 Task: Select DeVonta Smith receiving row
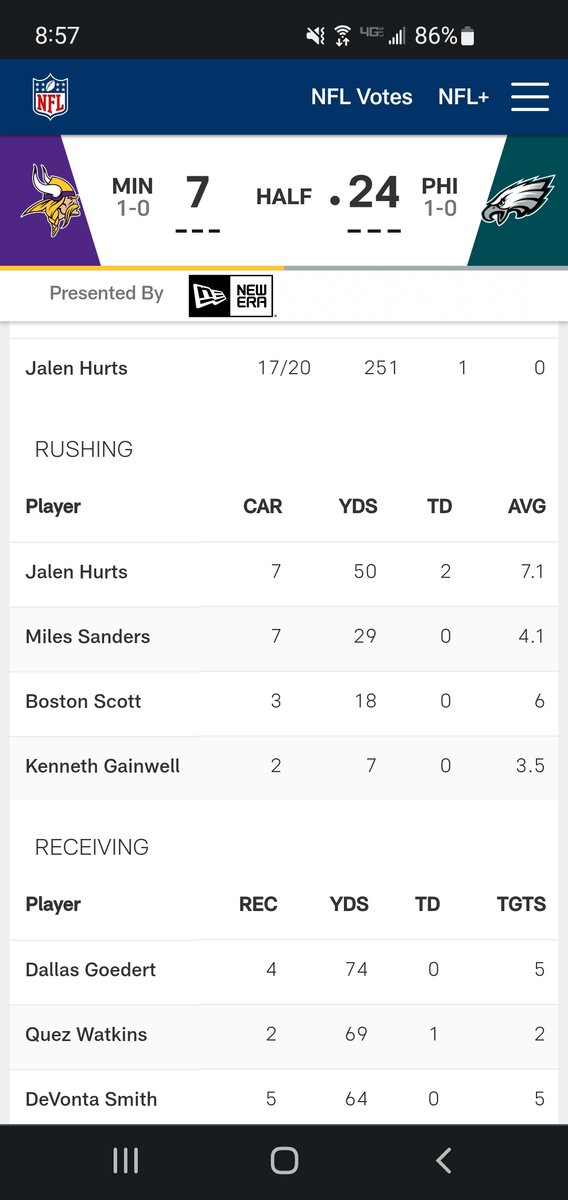coord(284,1097)
